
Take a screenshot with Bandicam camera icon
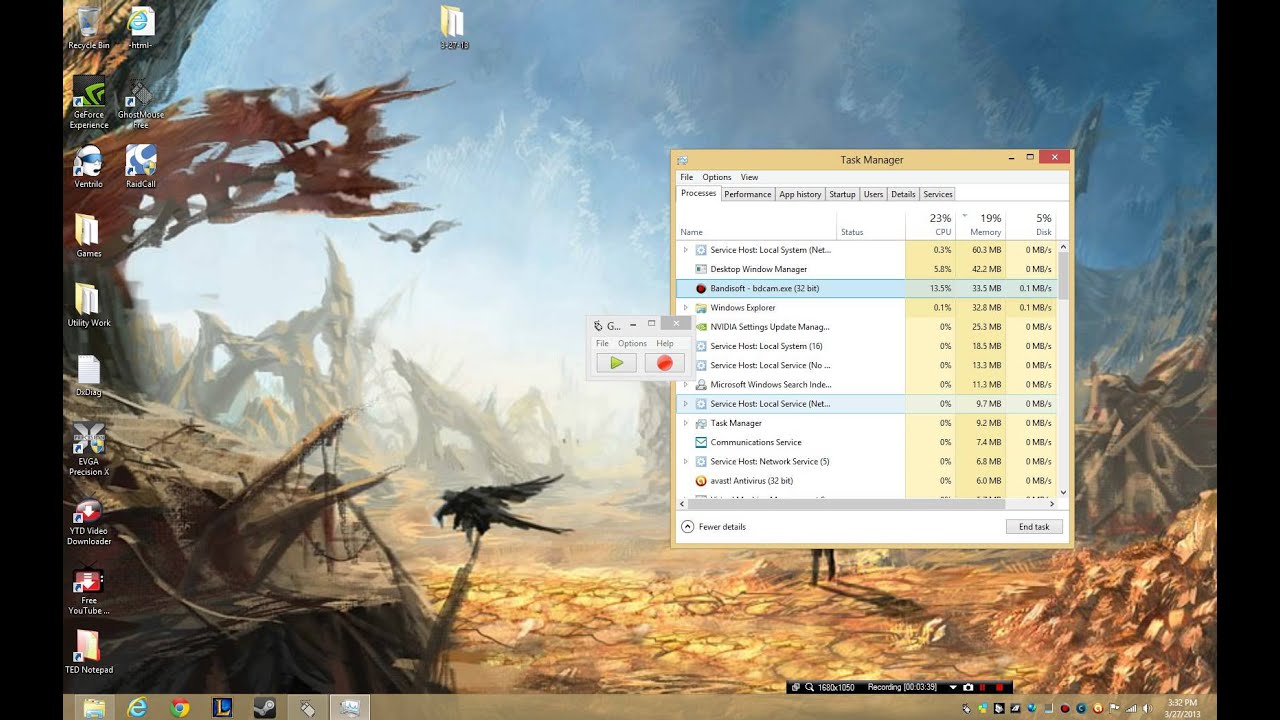967,688
